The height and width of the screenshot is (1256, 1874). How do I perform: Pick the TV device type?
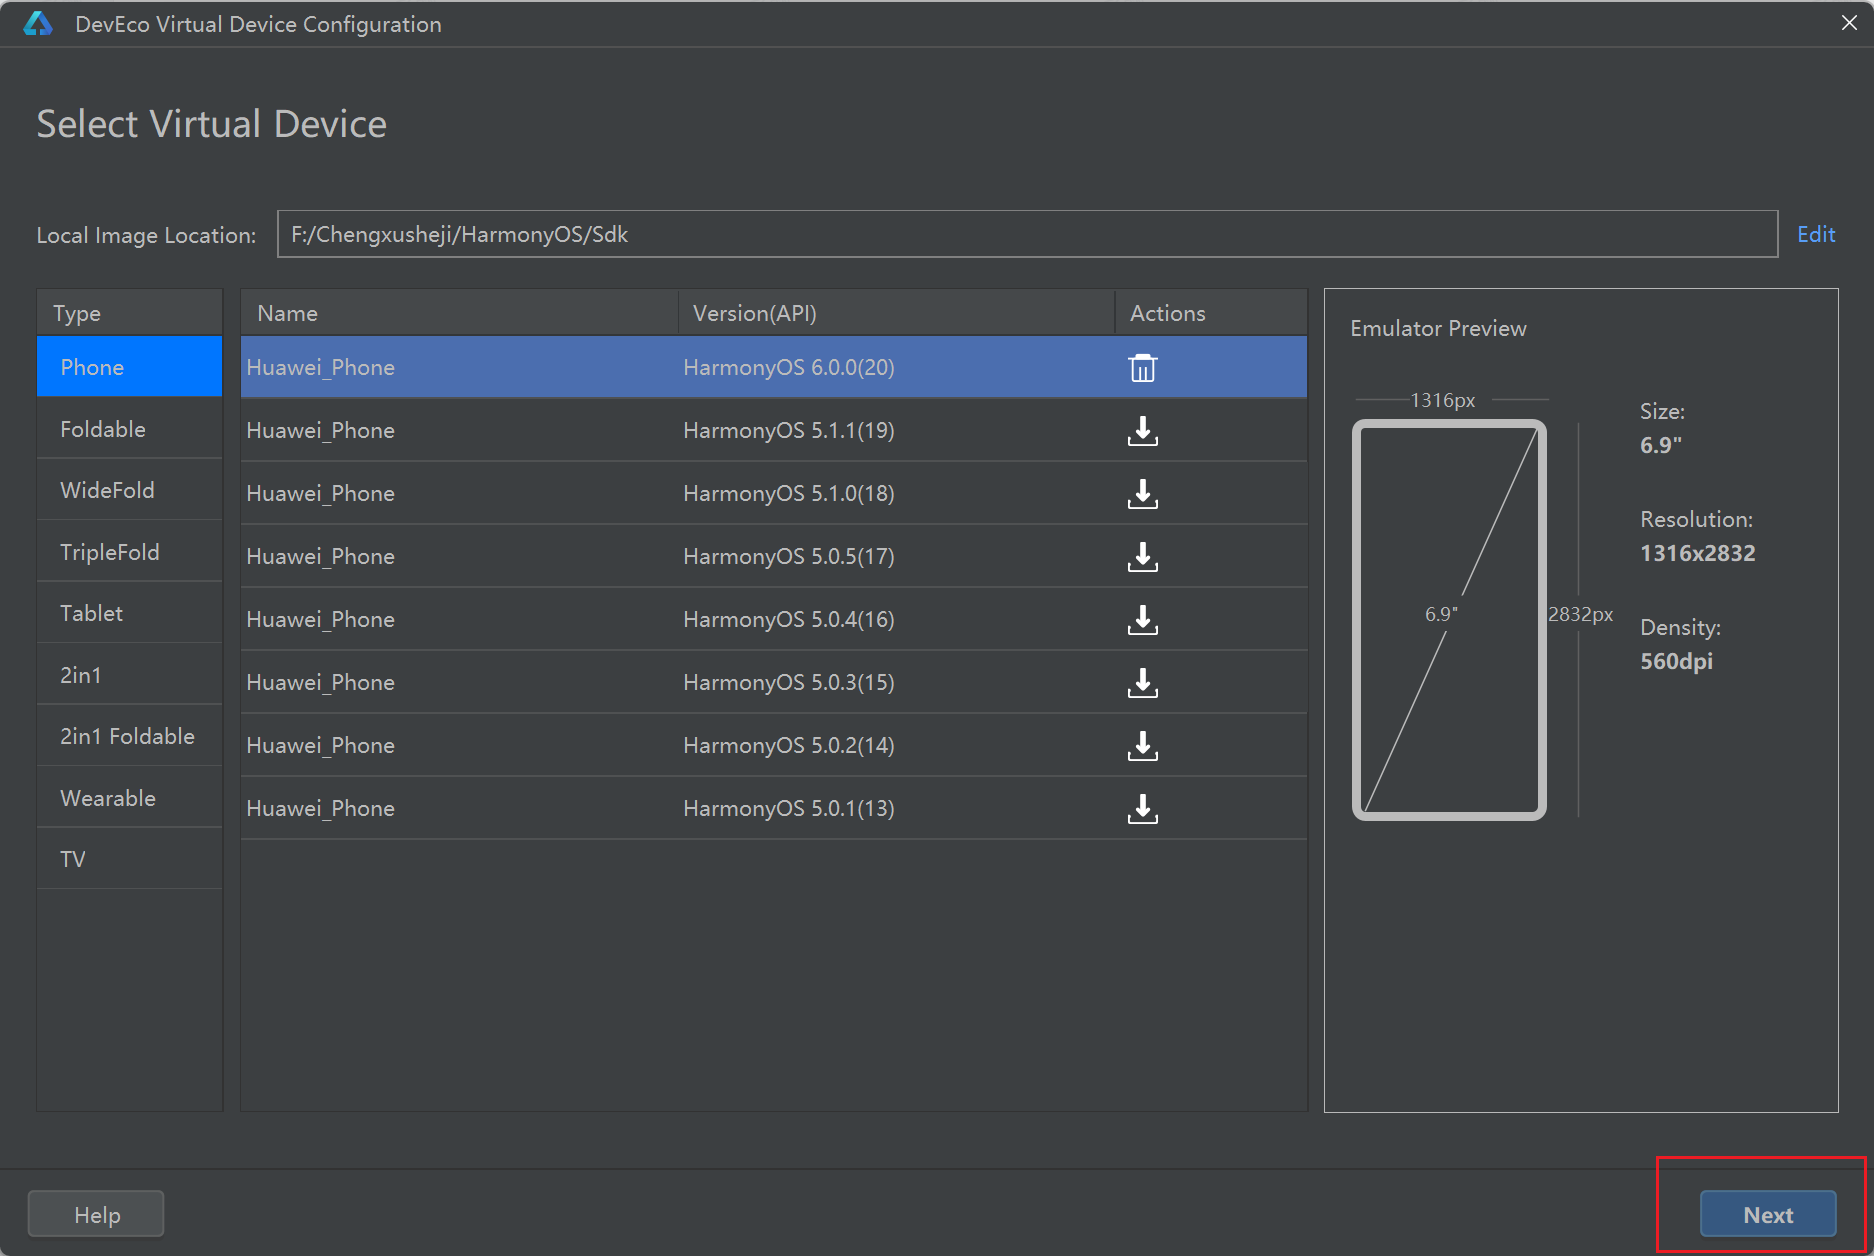(x=73, y=859)
